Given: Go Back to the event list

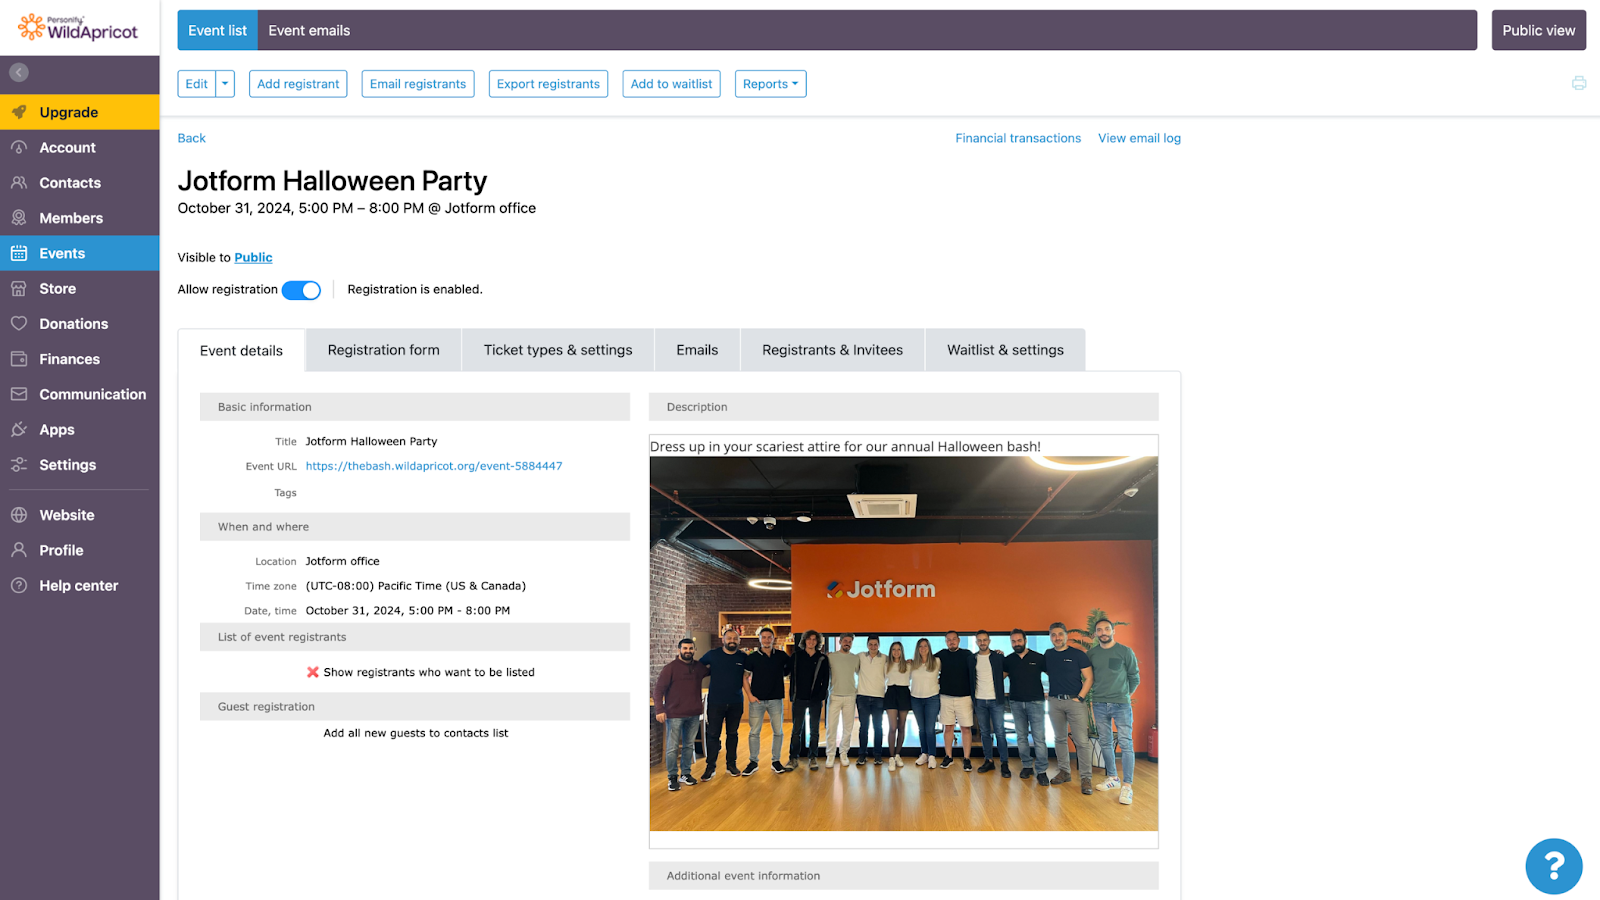Looking at the screenshot, I should coord(192,138).
